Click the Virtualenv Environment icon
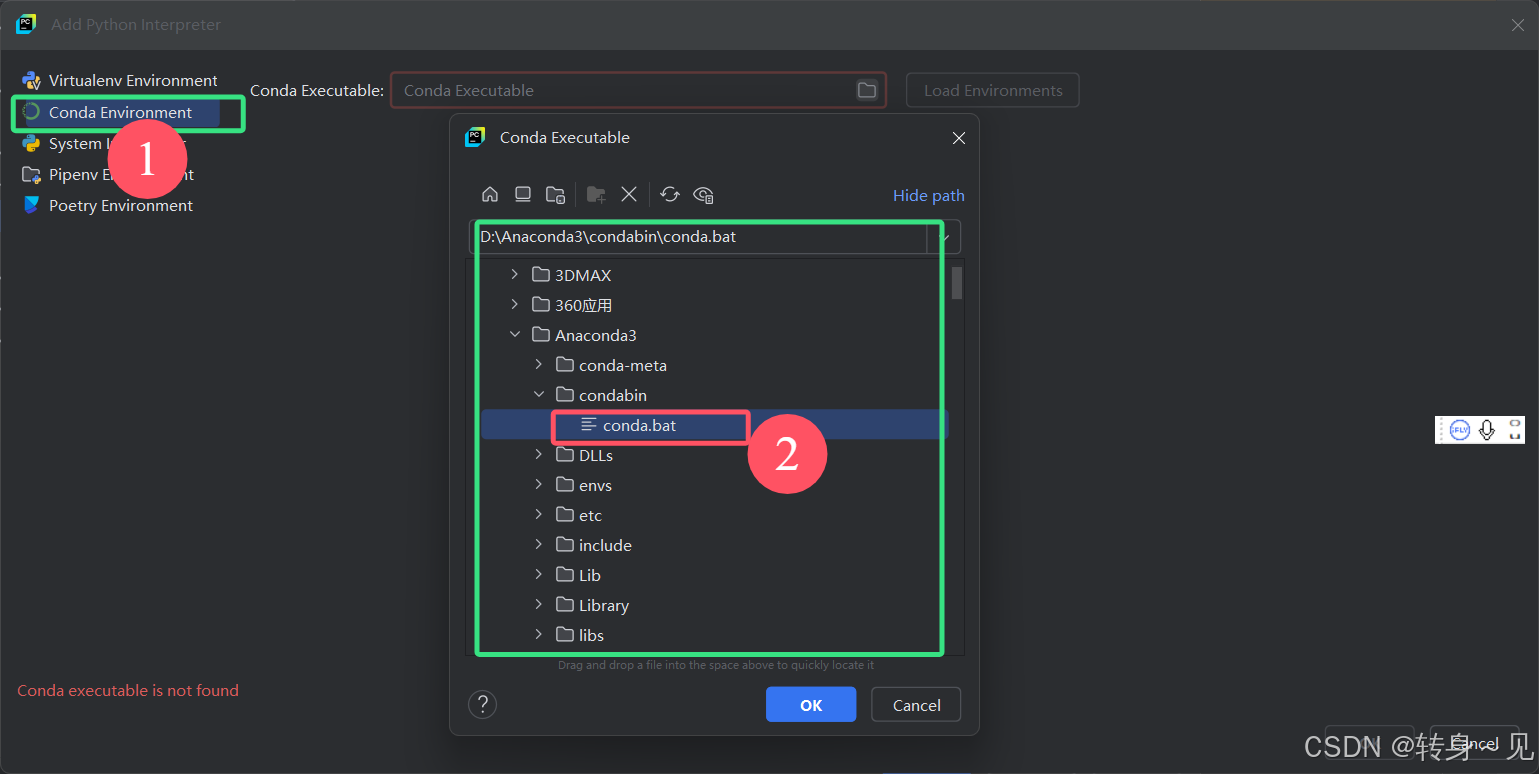This screenshot has width=1539, height=774. pyautogui.click(x=32, y=81)
